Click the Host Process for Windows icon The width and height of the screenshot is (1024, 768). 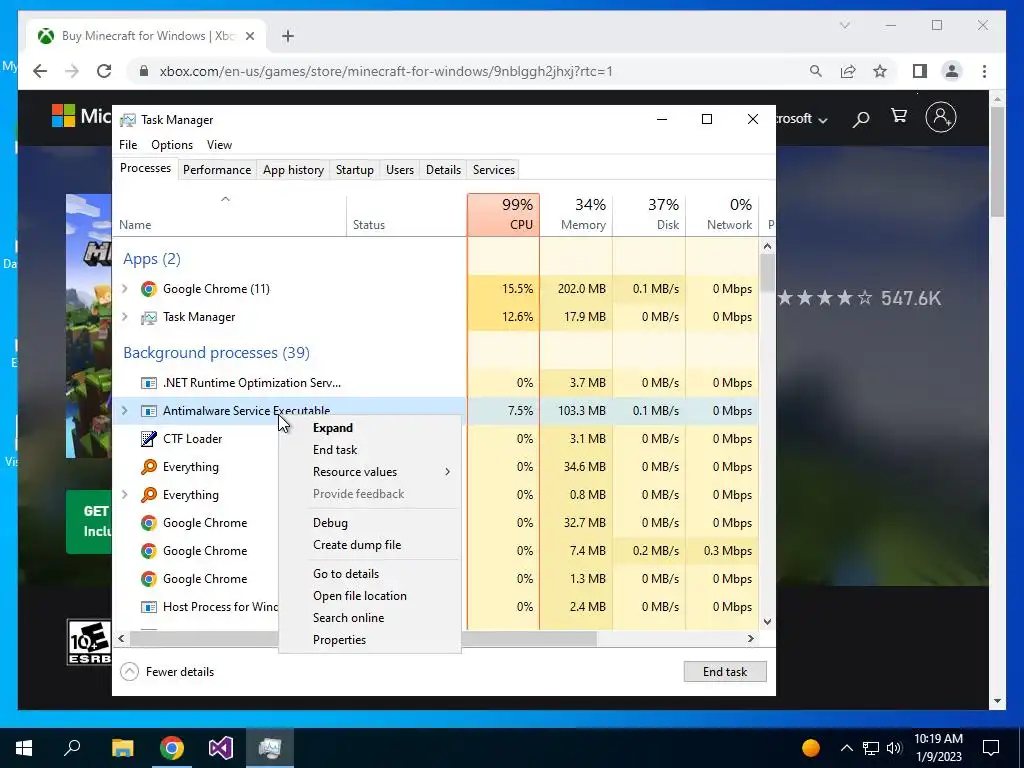149,607
